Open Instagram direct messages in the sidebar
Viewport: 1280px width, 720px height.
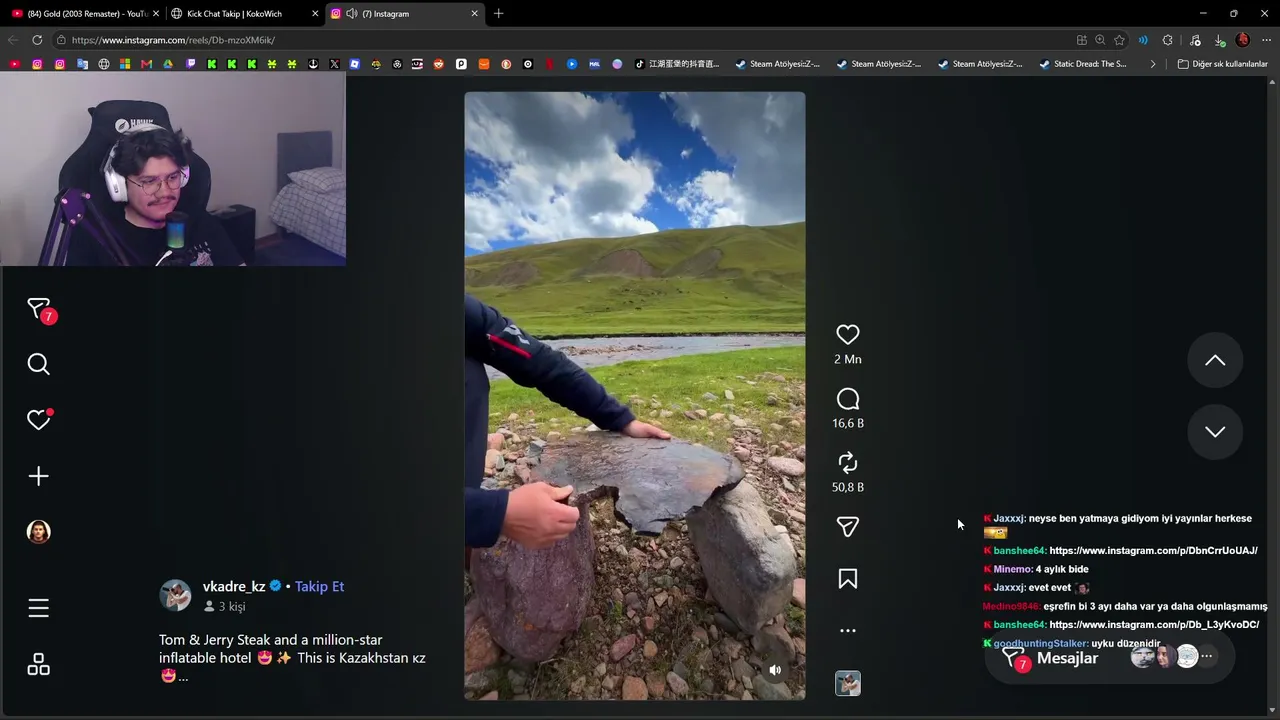[x=38, y=309]
